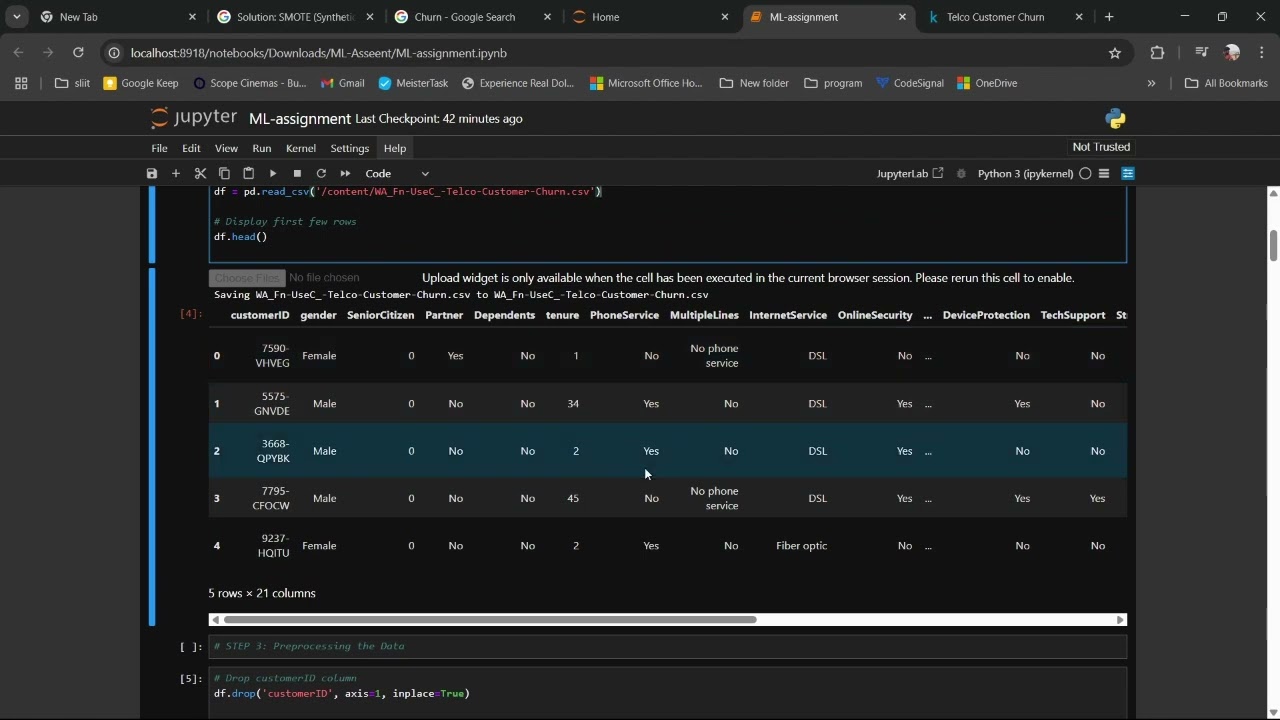Open the Edit menu
This screenshot has height=720, width=1280.
(x=191, y=148)
